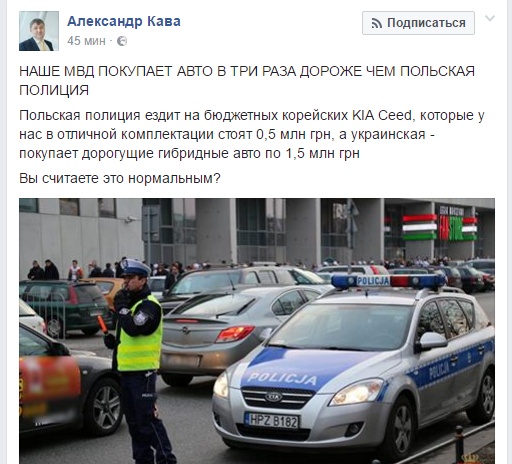
Task: Click the KIA logo on car grille
Action: tap(273, 397)
